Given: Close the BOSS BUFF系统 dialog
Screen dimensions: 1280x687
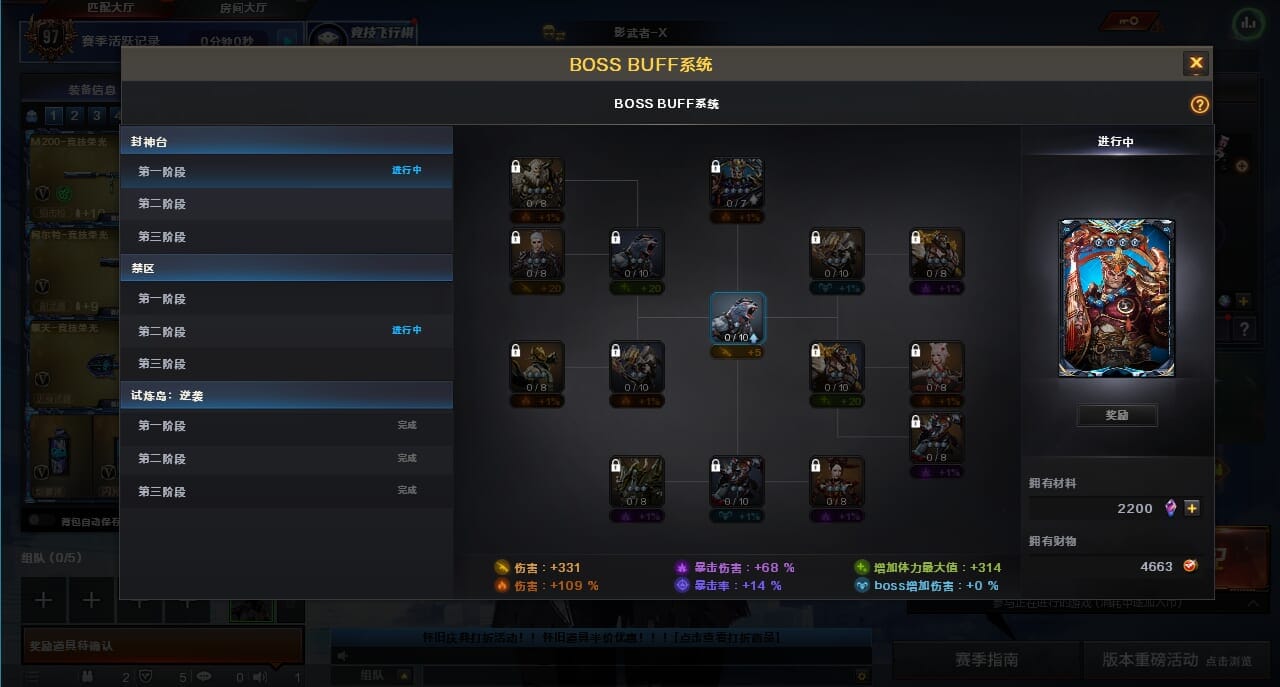Looking at the screenshot, I should pyautogui.click(x=1196, y=63).
